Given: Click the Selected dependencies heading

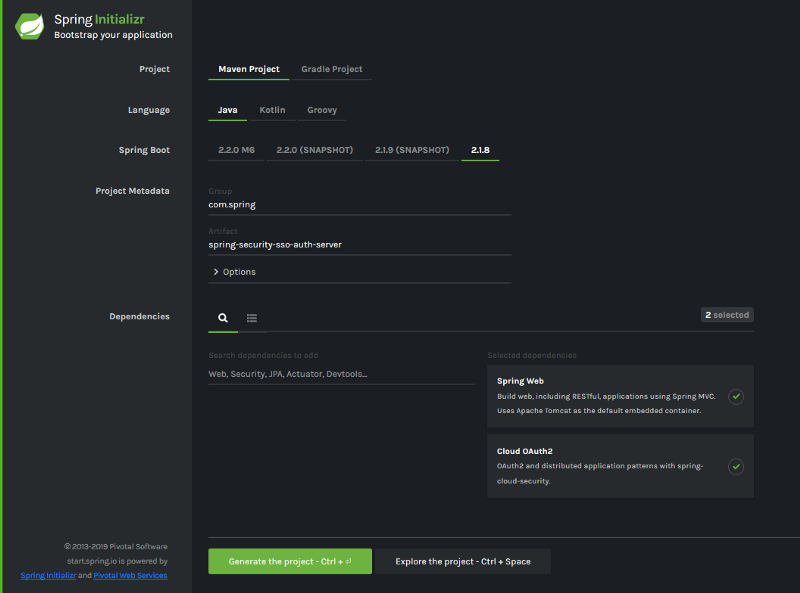Looking at the screenshot, I should click(532, 355).
